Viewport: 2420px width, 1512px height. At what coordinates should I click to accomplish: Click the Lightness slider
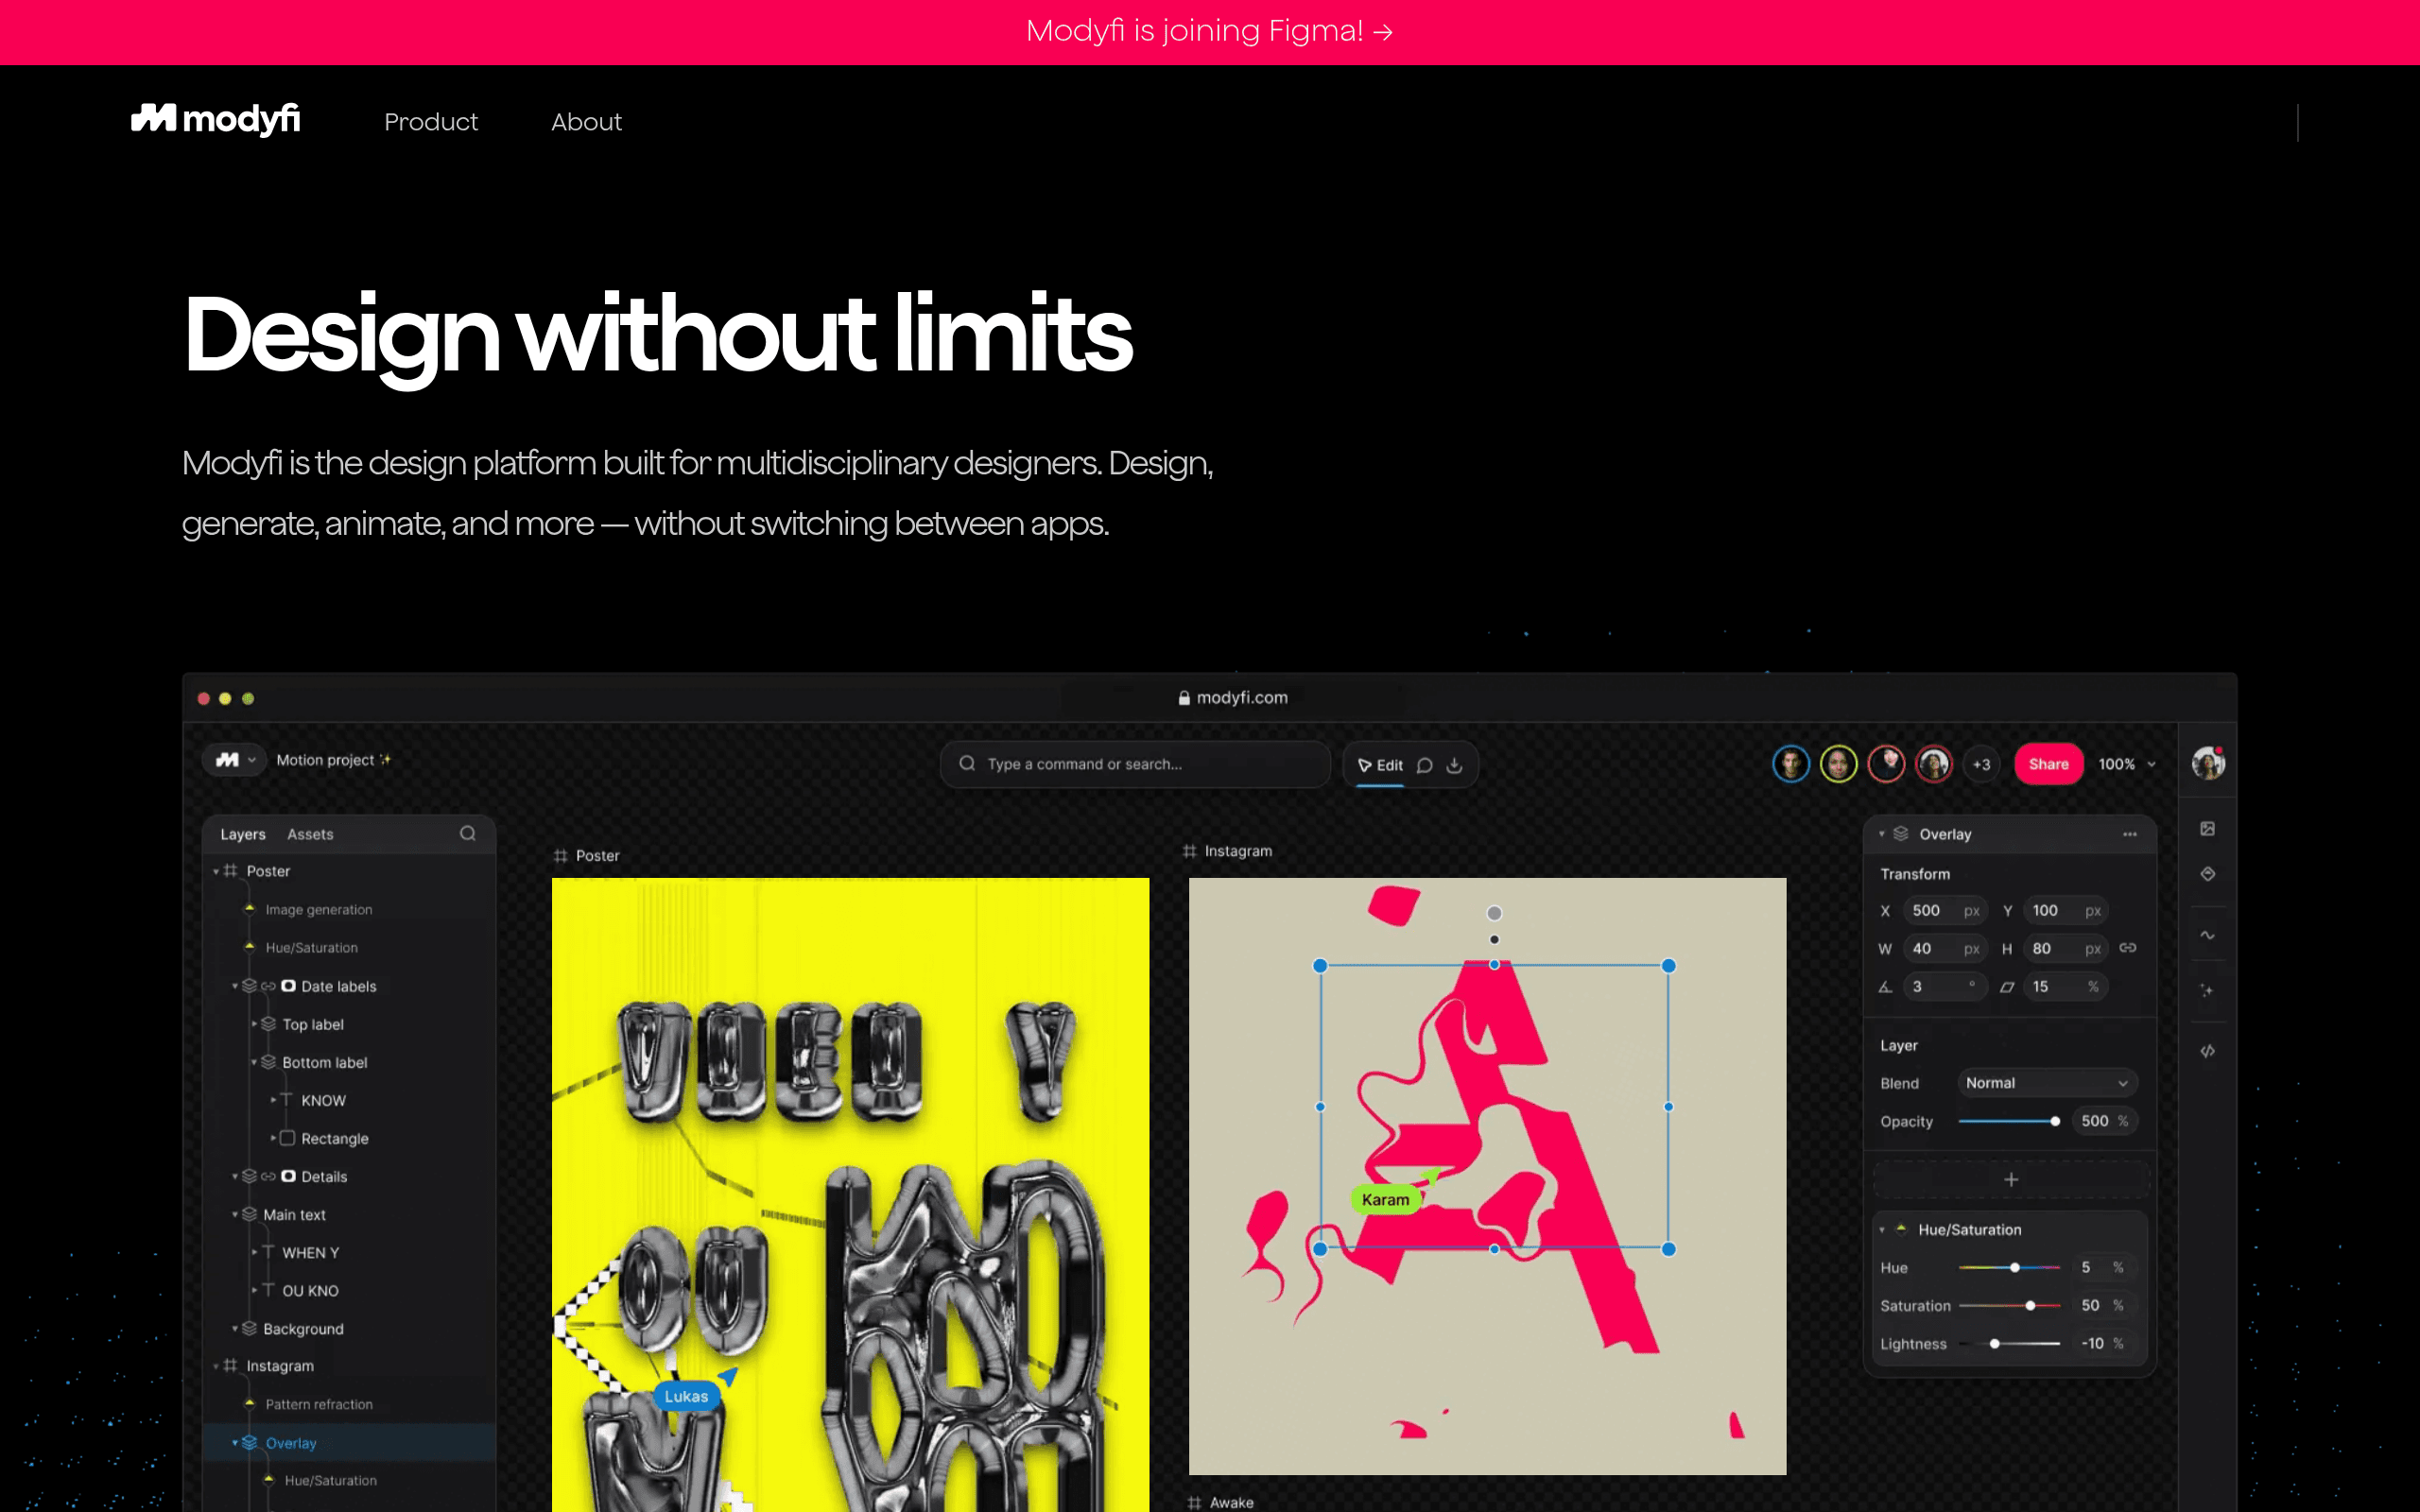[x=2009, y=1344]
